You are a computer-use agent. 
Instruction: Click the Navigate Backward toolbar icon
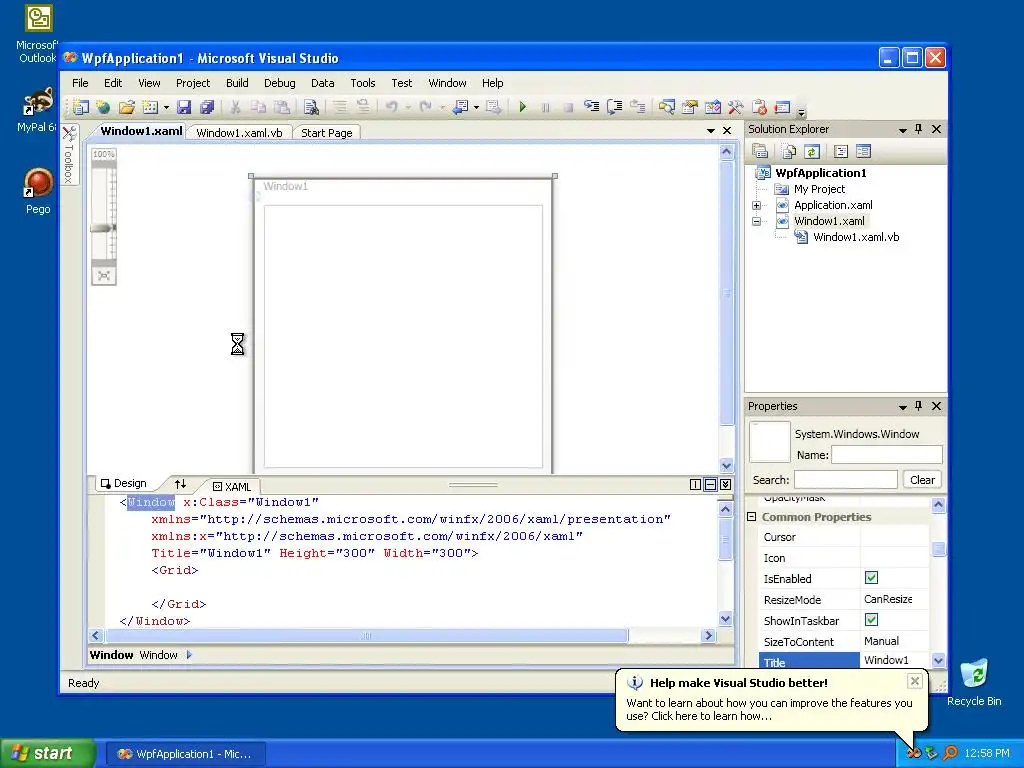pos(460,107)
